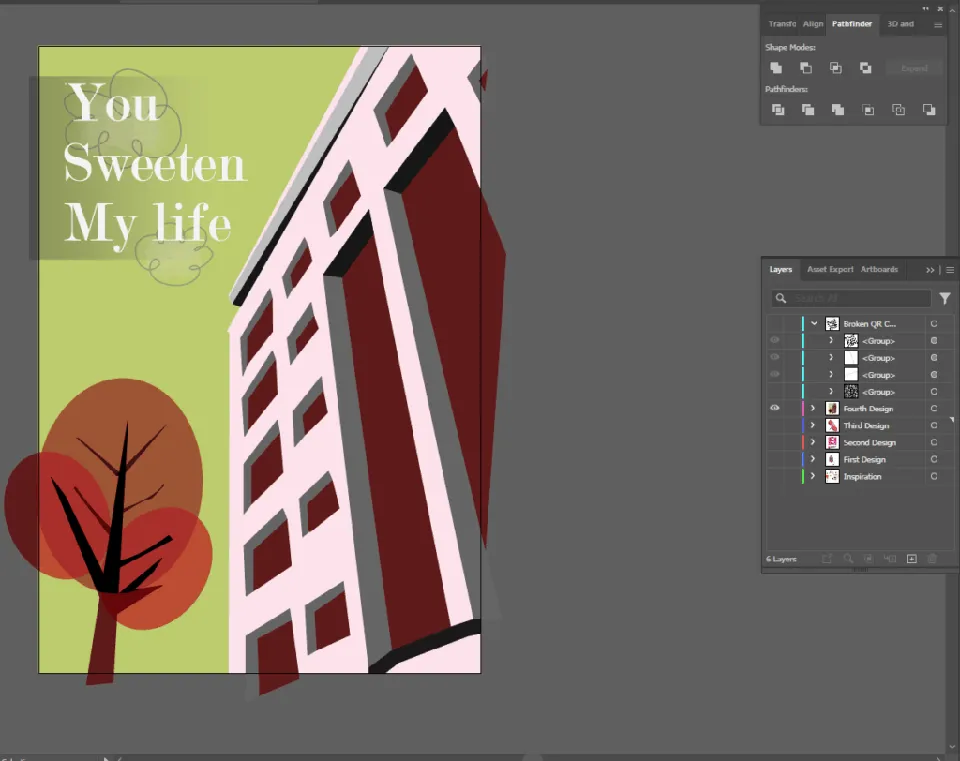This screenshot has height=761, width=960.
Task: Click the target circle for Inspiration layer
Action: 934,476
